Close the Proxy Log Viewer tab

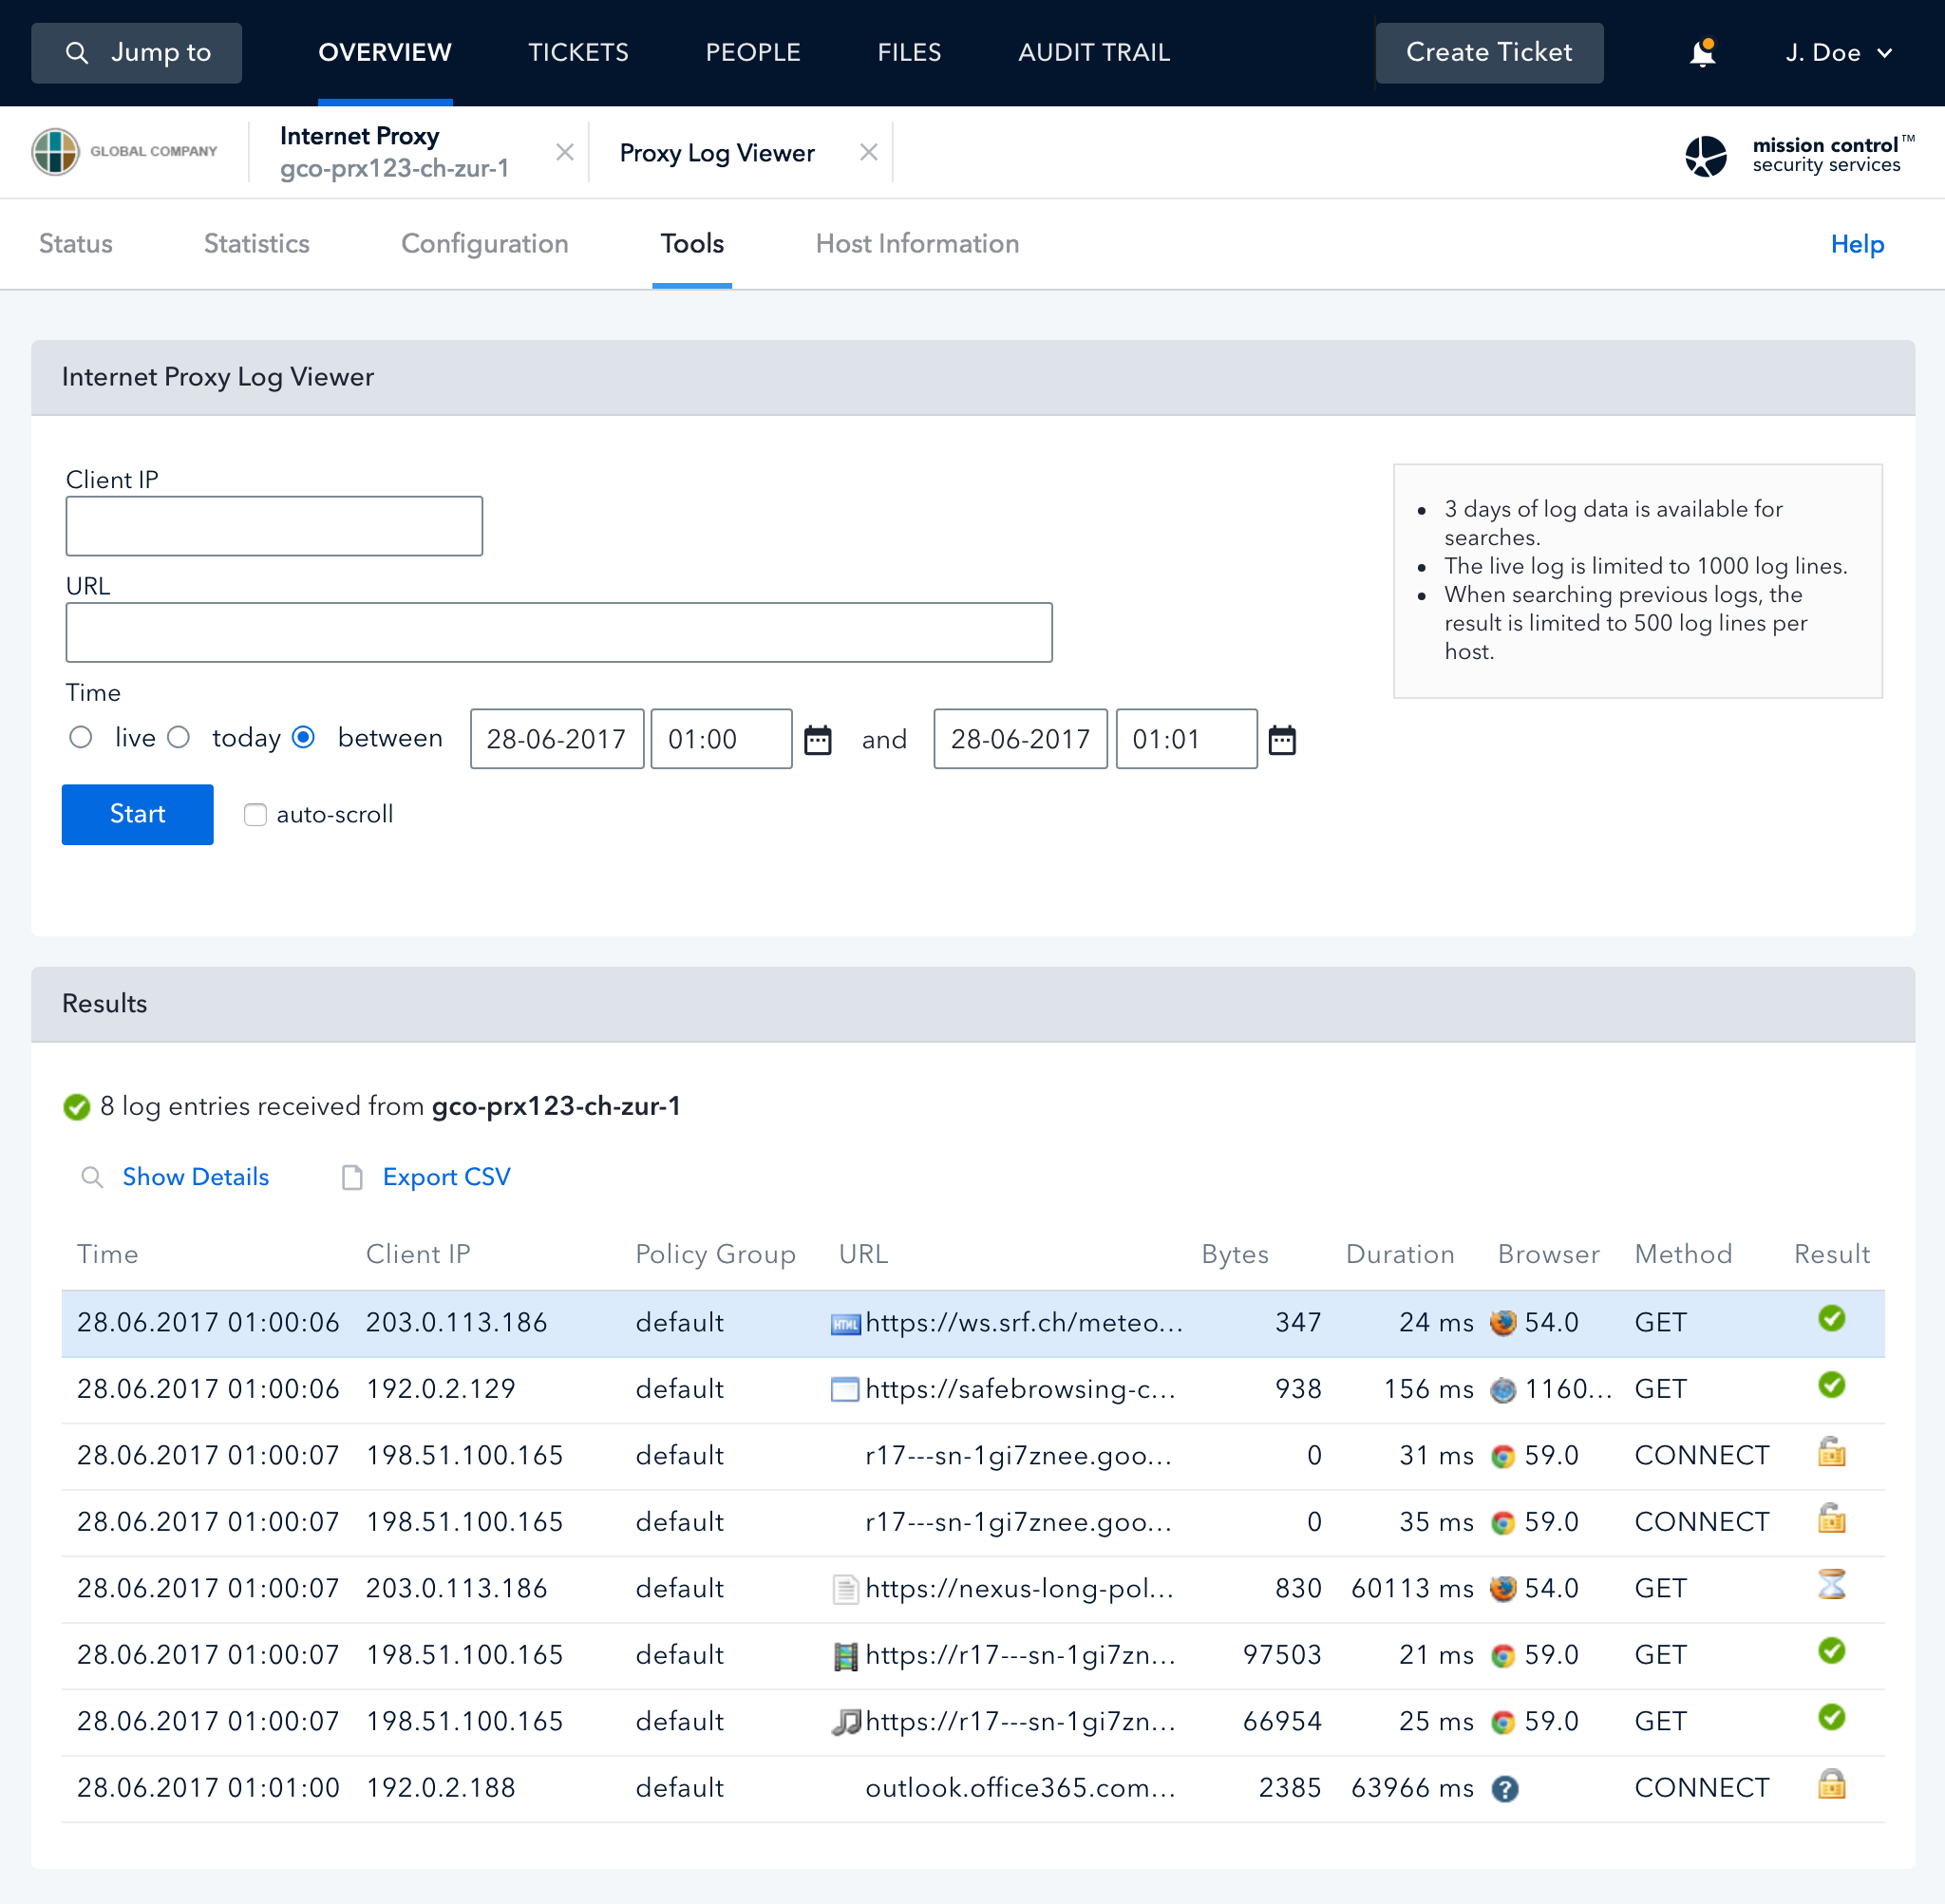pos(869,152)
